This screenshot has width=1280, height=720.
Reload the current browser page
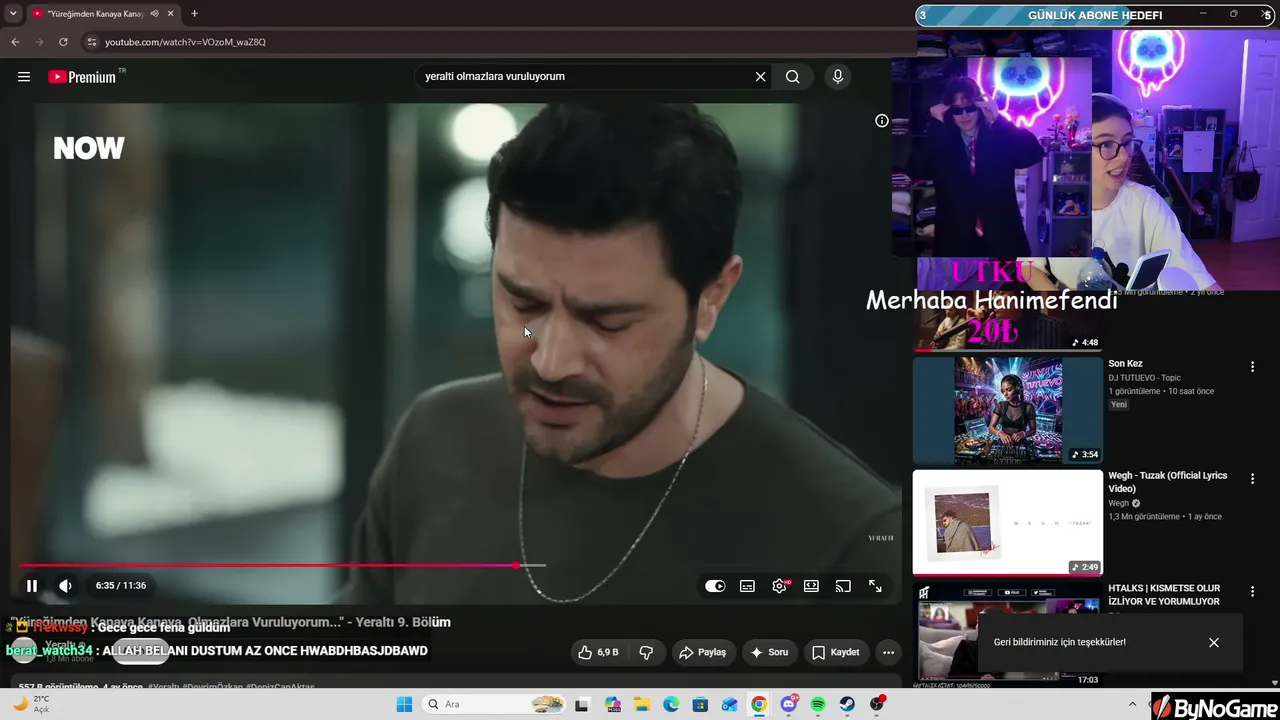click(x=63, y=42)
